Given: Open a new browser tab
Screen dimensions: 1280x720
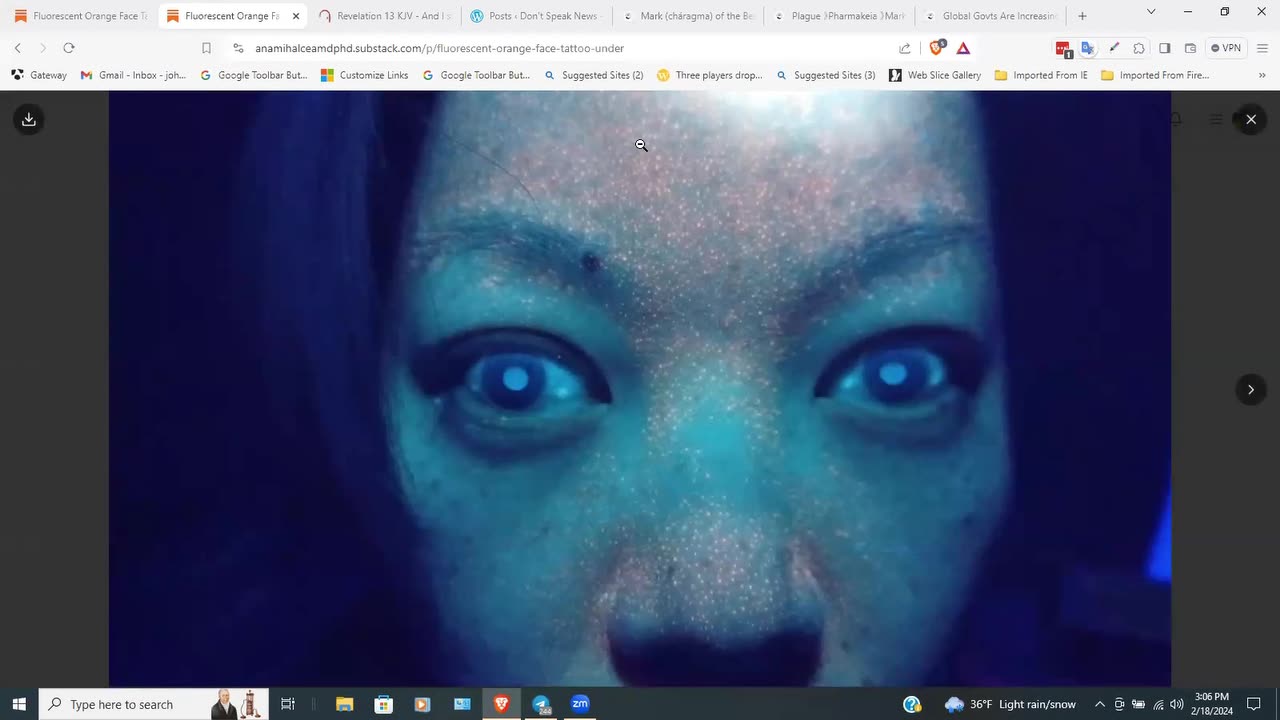Looking at the screenshot, I should pyautogui.click(x=1082, y=16).
